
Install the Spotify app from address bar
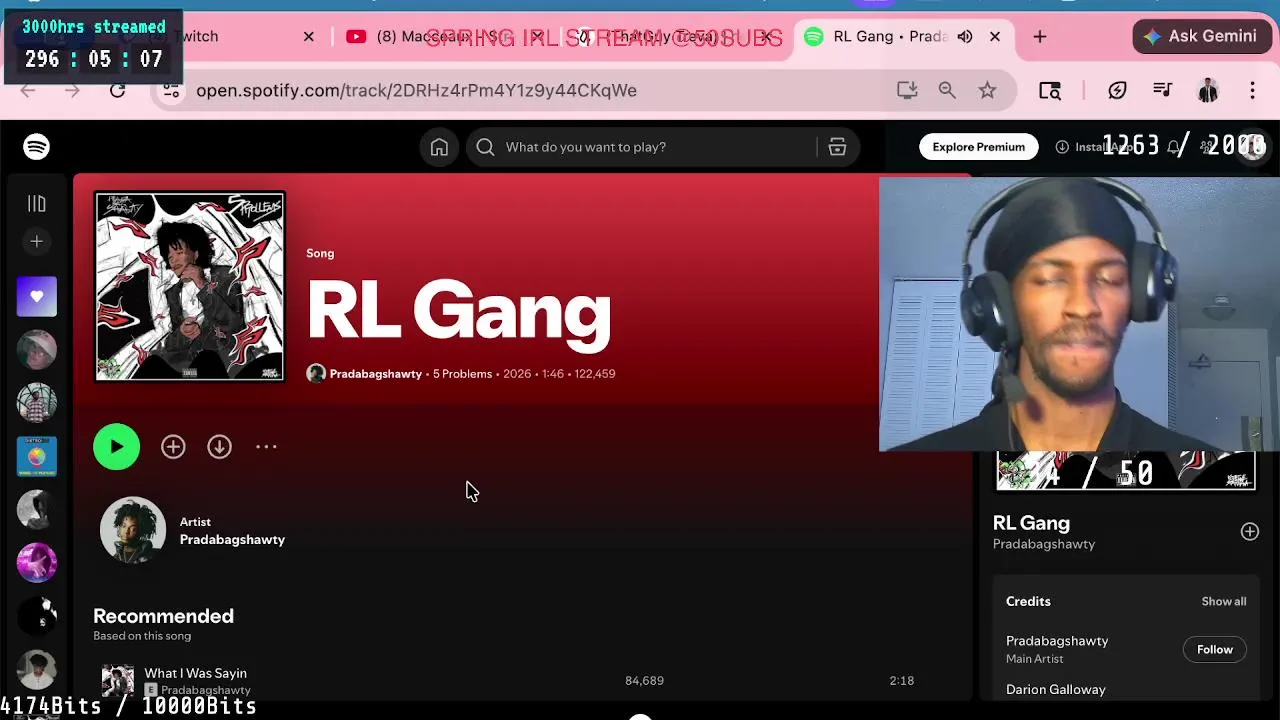[907, 91]
